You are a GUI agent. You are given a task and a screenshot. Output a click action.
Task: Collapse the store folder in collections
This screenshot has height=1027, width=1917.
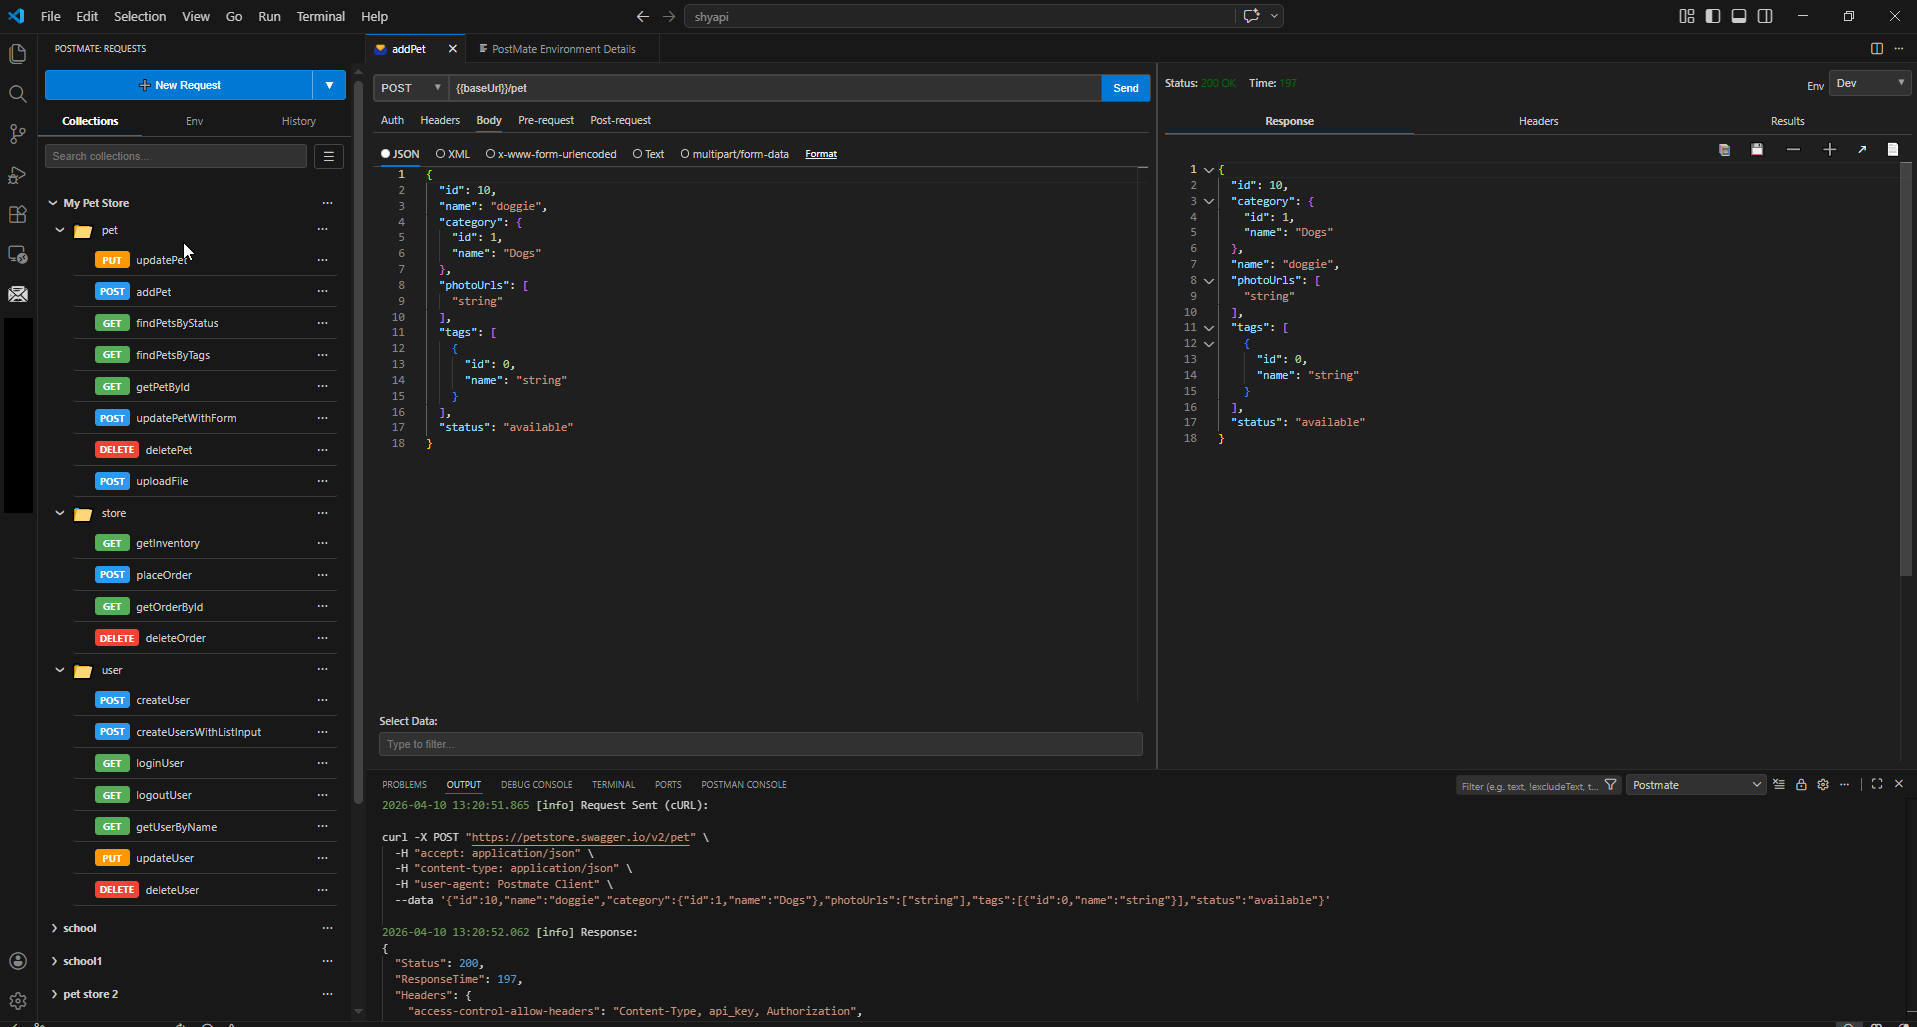tap(60, 513)
